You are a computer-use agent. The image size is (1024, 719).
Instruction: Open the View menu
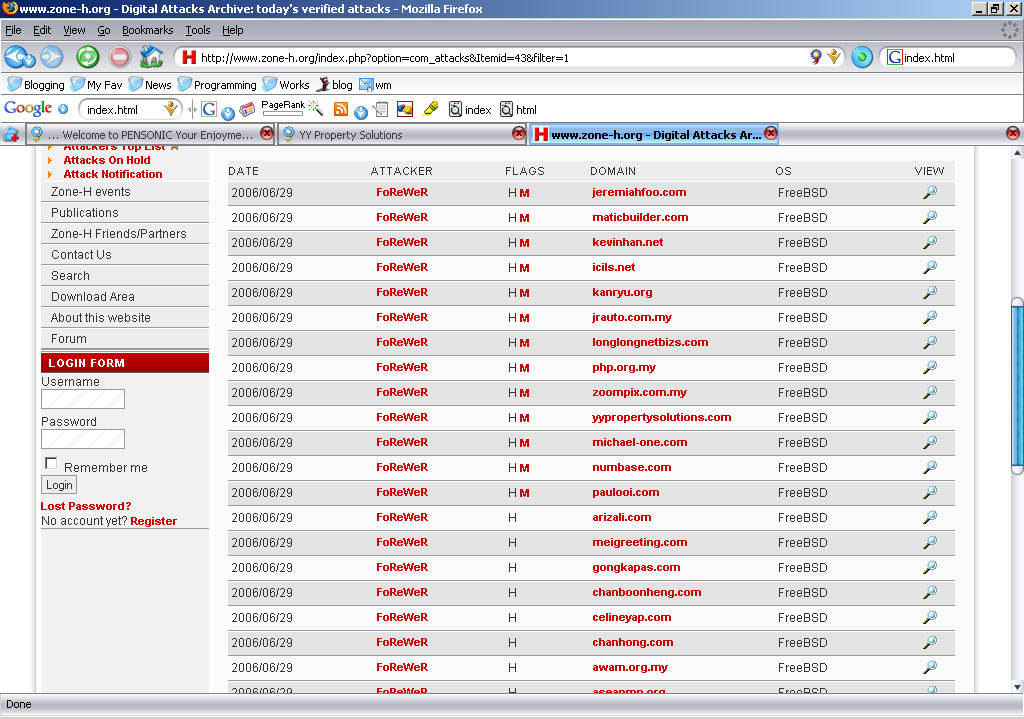point(74,30)
